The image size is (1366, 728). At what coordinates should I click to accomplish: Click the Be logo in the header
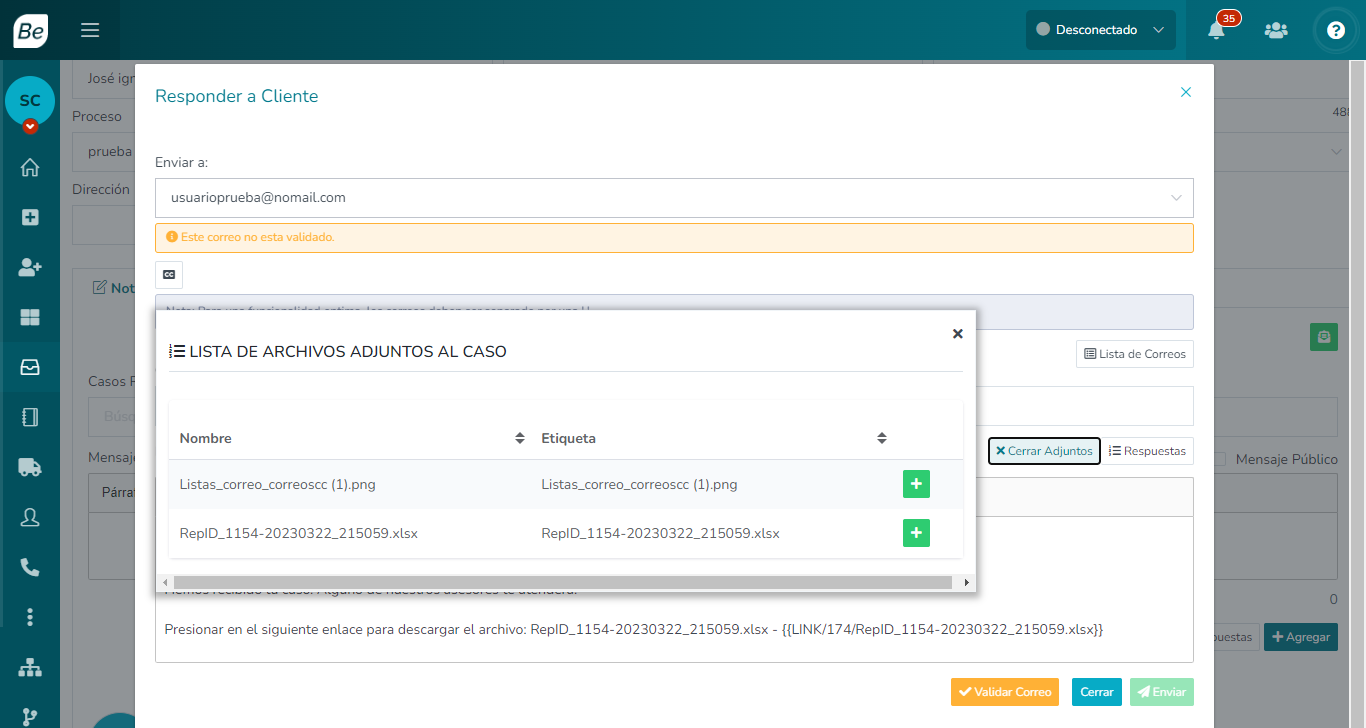(x=30, y=30)
